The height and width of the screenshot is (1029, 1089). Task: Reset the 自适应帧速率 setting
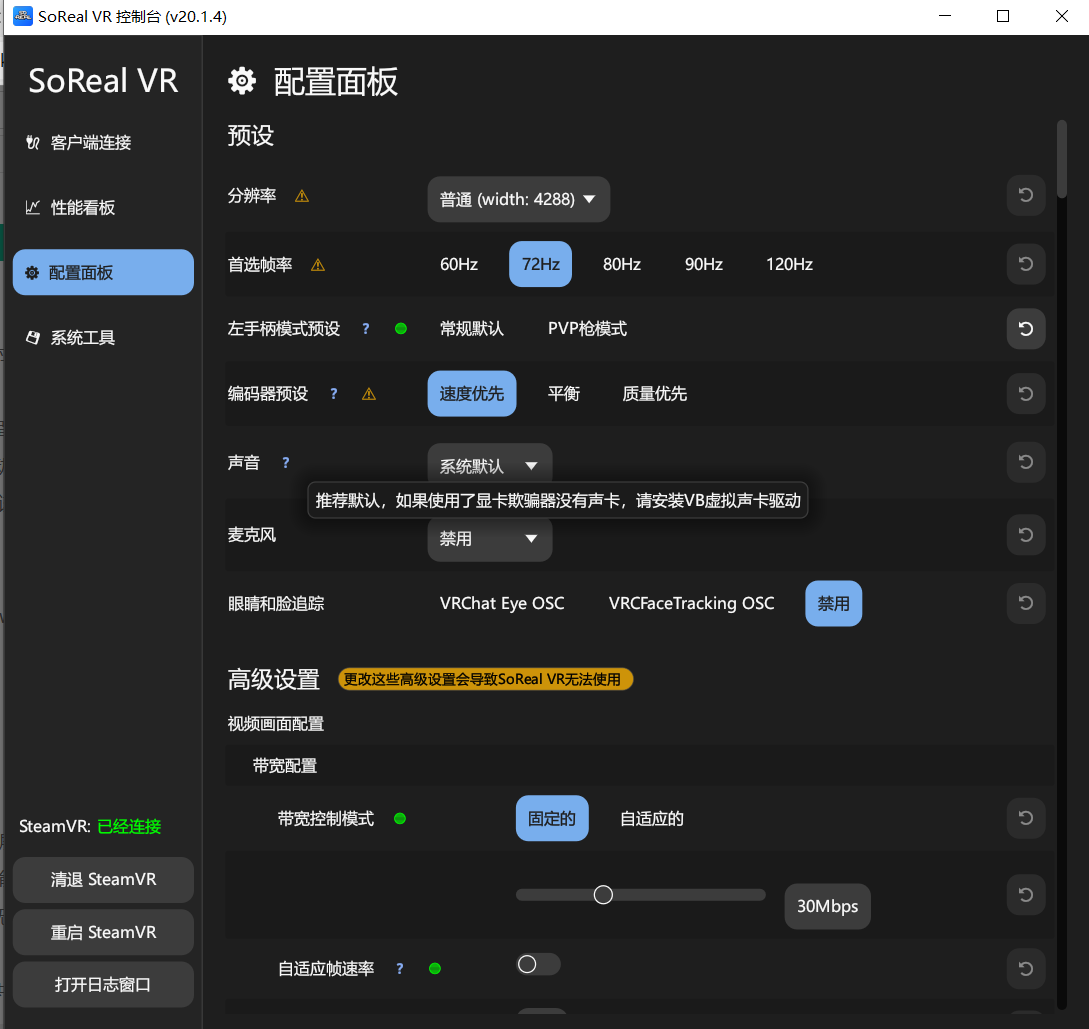[x=1026, y=968]
